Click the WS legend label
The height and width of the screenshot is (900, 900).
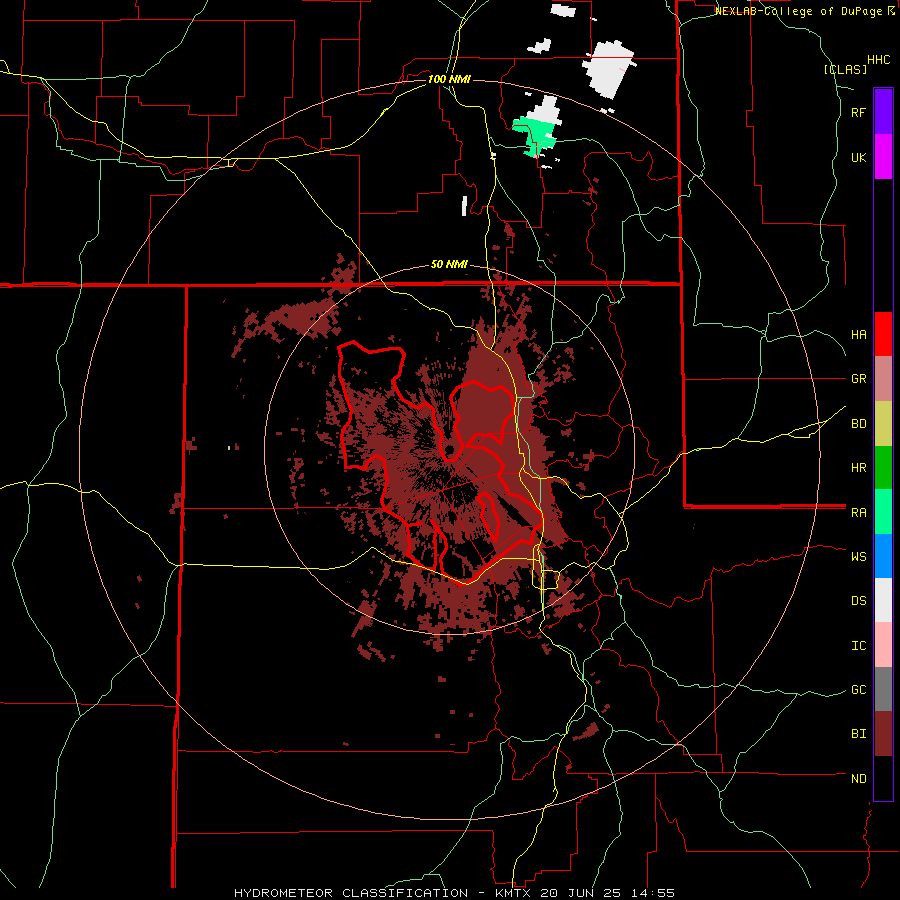coord(858,556)
